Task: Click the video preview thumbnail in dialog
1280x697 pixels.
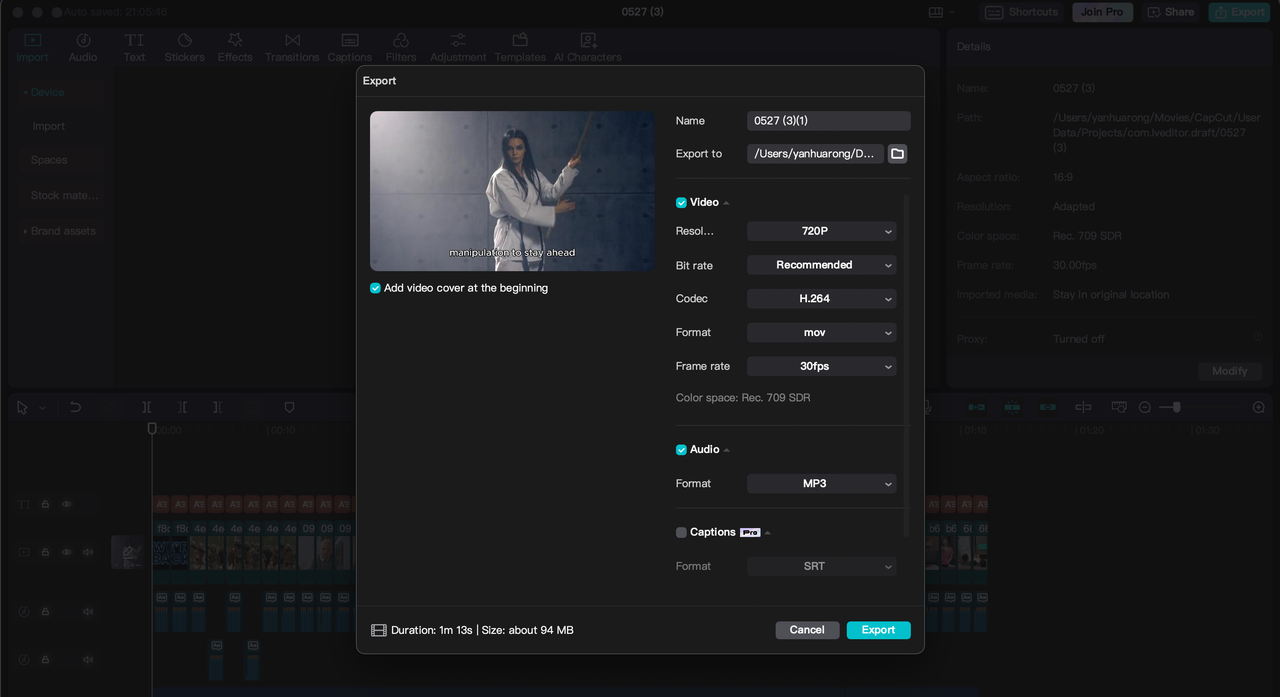Action: [512, 191]
